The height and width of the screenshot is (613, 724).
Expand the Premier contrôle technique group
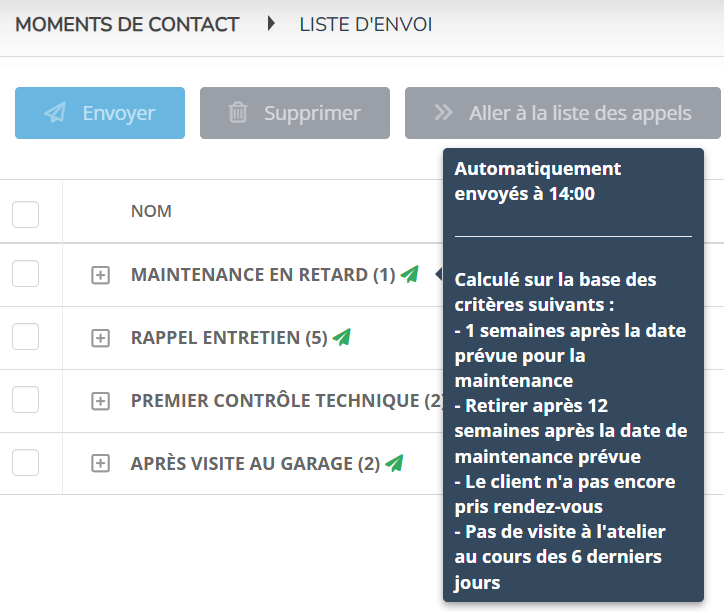100,401
